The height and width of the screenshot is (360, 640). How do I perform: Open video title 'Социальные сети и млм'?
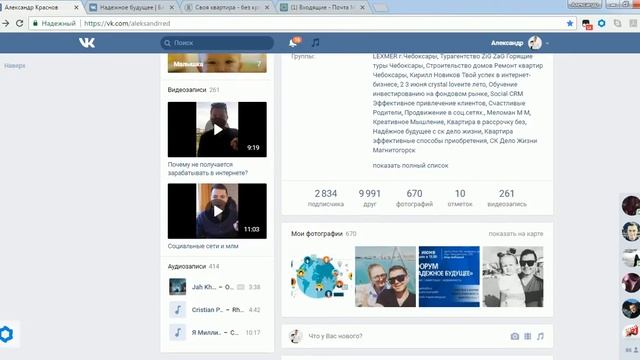(x=203, y=246)
